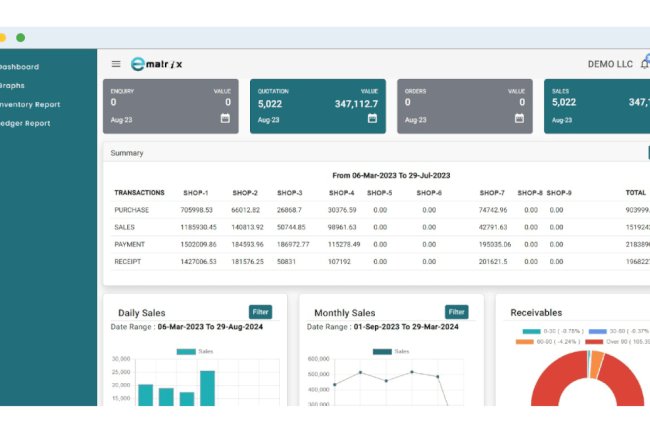Click the notification bell icon
The width and height of the screenshot is (650, 433).
645,64
